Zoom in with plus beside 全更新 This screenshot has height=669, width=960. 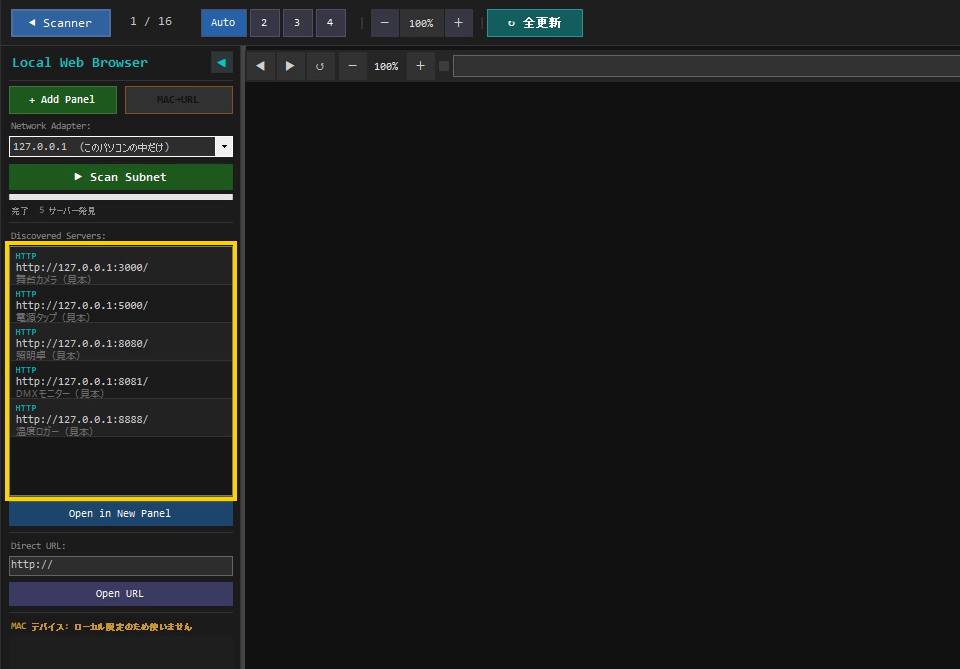(459, 23)
